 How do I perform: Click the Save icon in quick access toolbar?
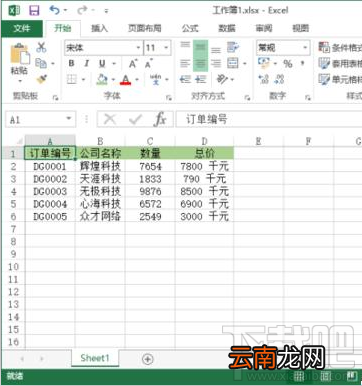(x=34, y=11)
